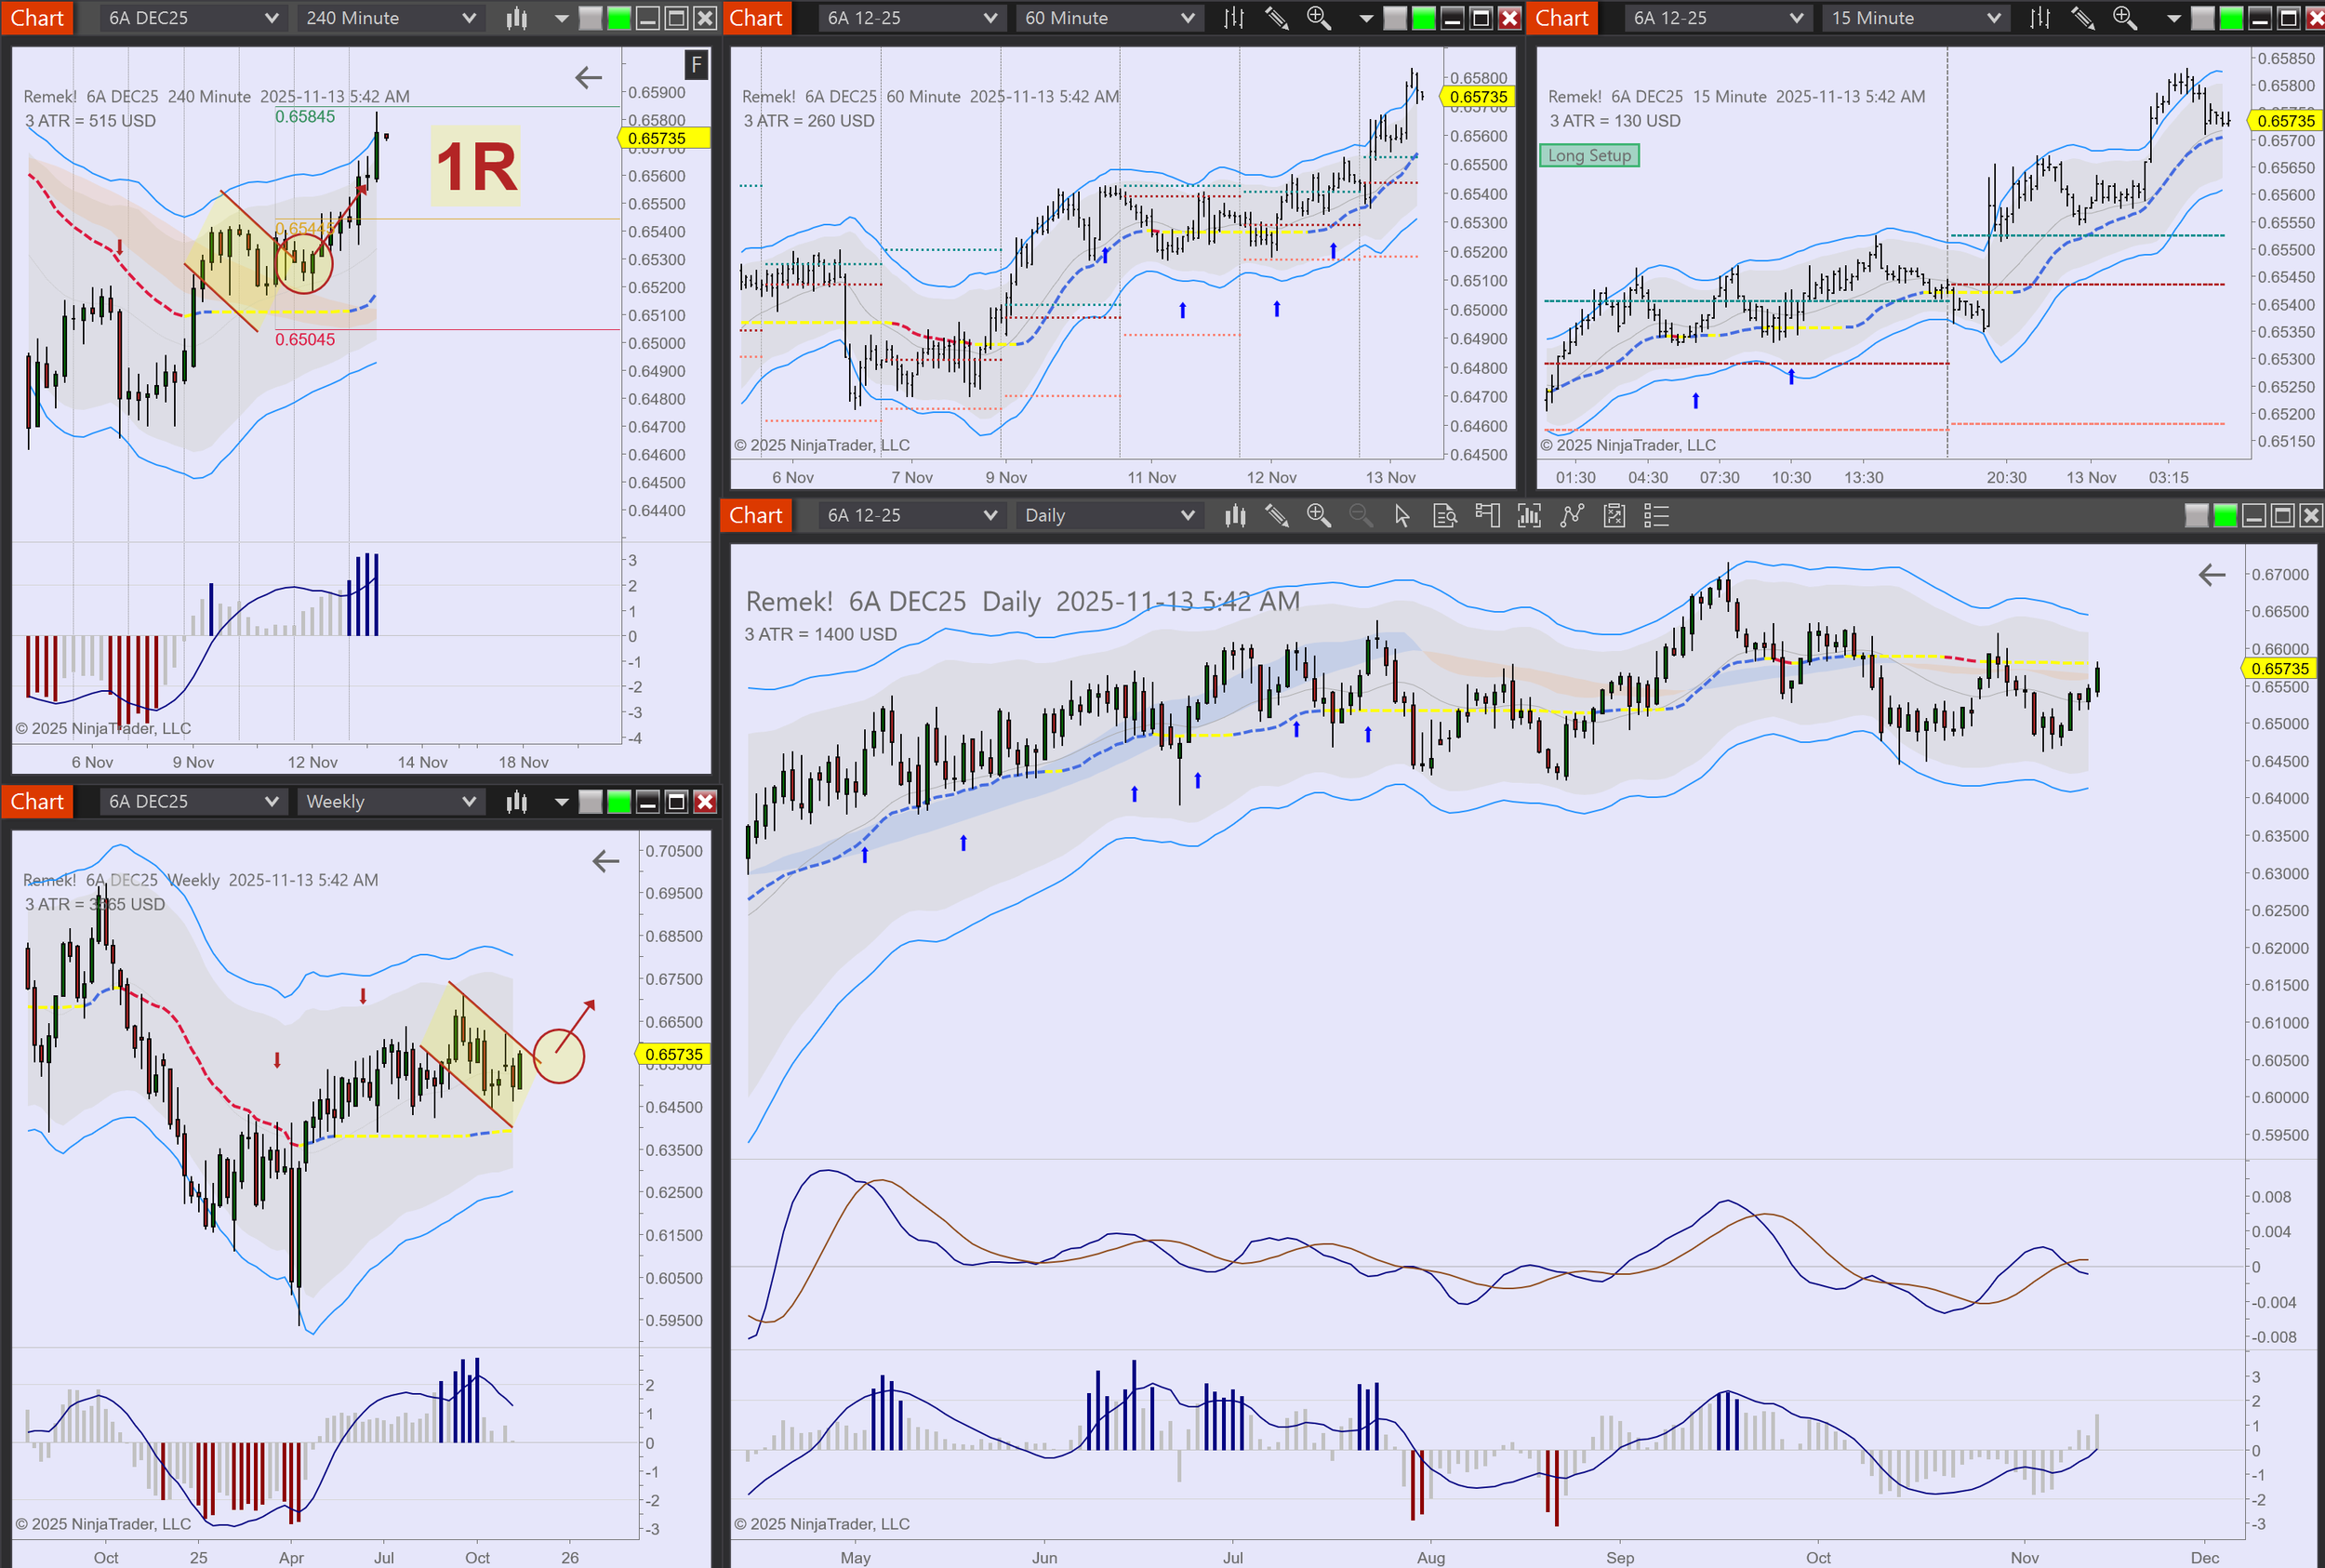Click the Long Setup button on 15 Minute chart
The width and height of the screenshot is (2325, 1568).
(x=1589, y=156)
